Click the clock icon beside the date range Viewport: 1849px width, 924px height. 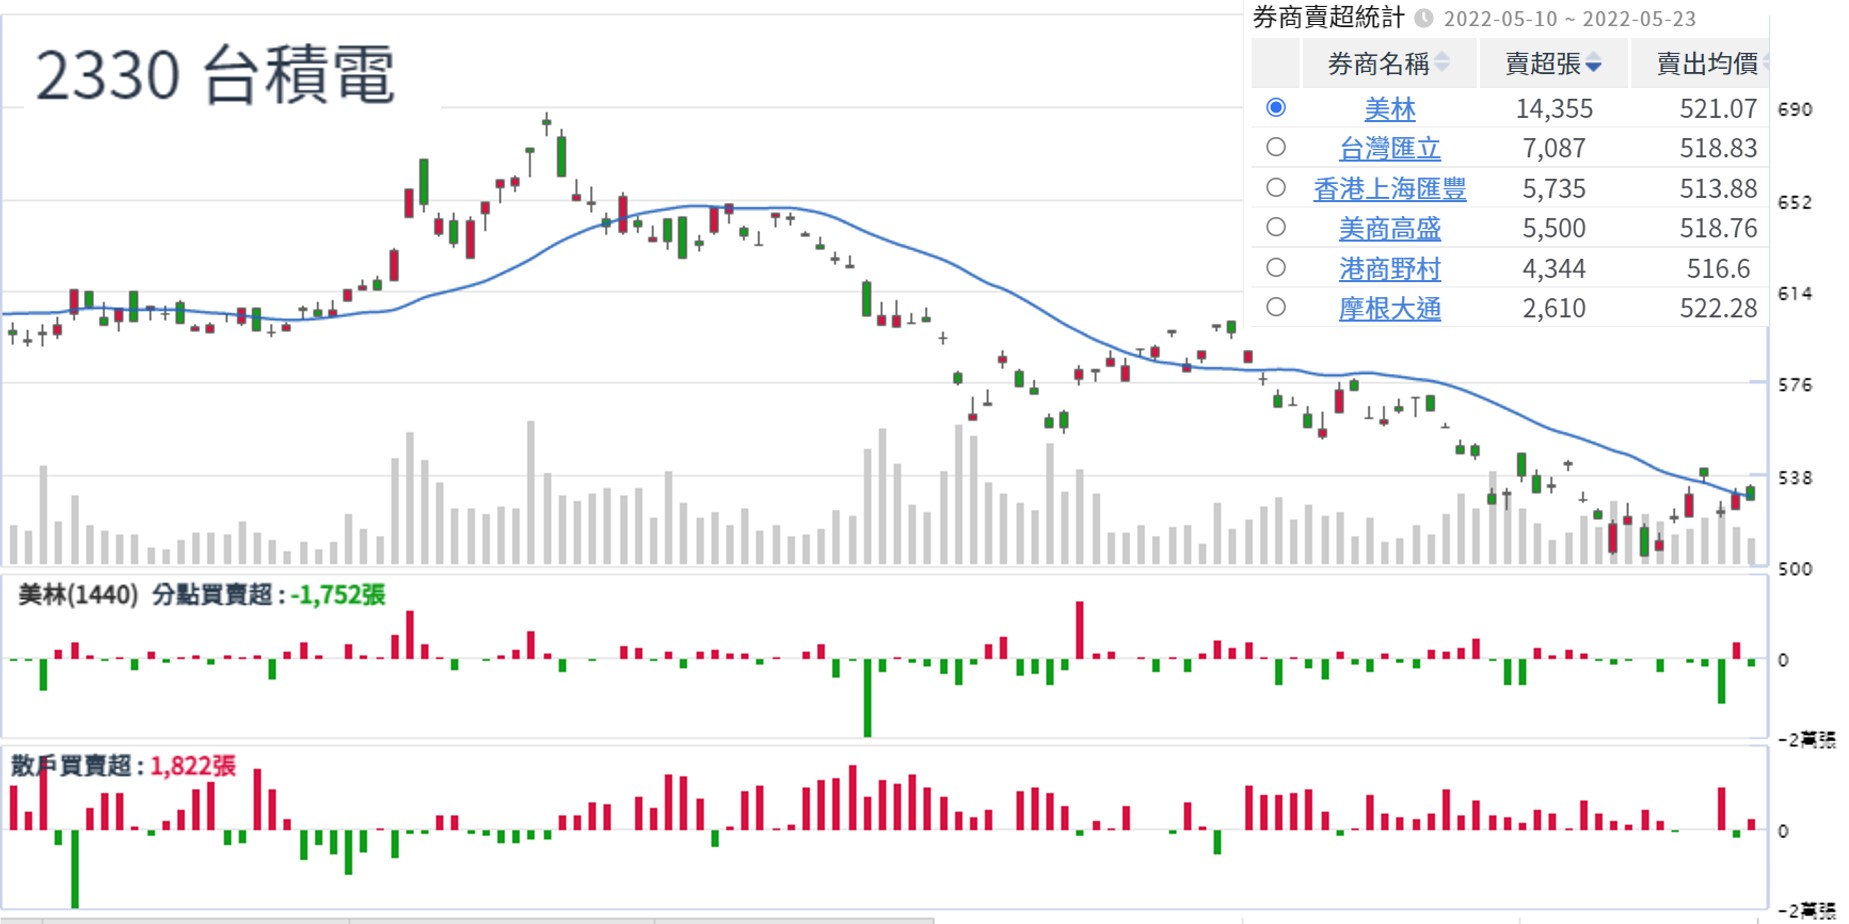(x=1424, y=18)
